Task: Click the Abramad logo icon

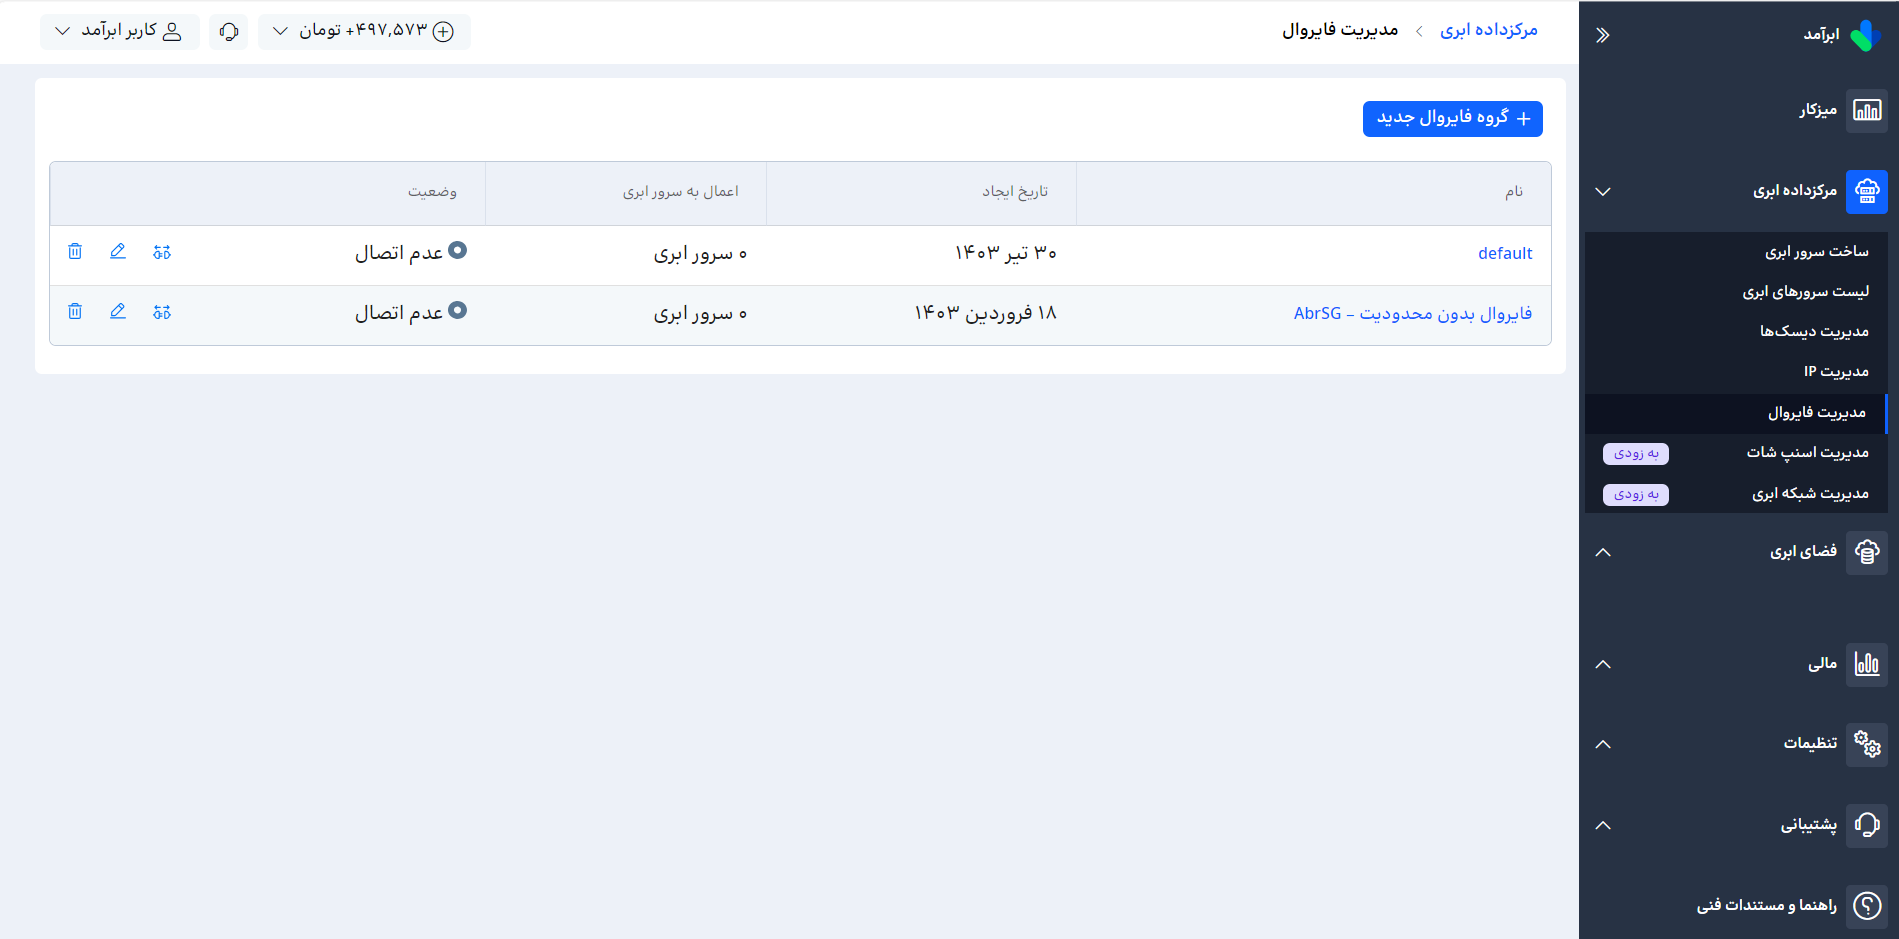Action: tap(1866, 35)
